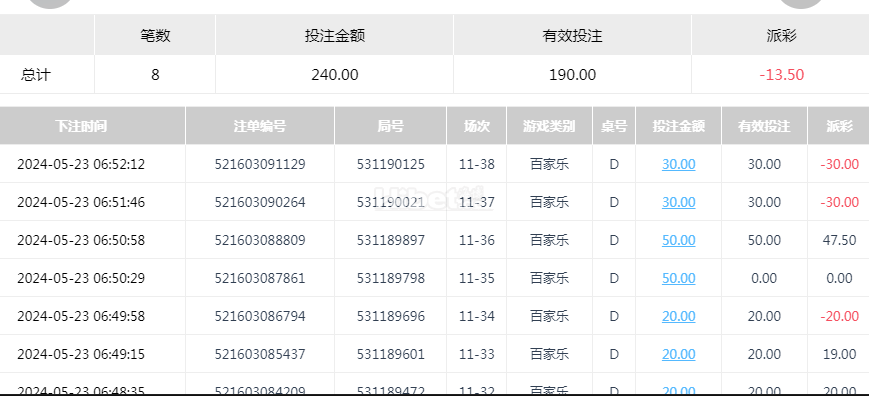Viewport: 869px width, 396px height.
Task: Click the 场次 column header
Action: click(477, 126)
